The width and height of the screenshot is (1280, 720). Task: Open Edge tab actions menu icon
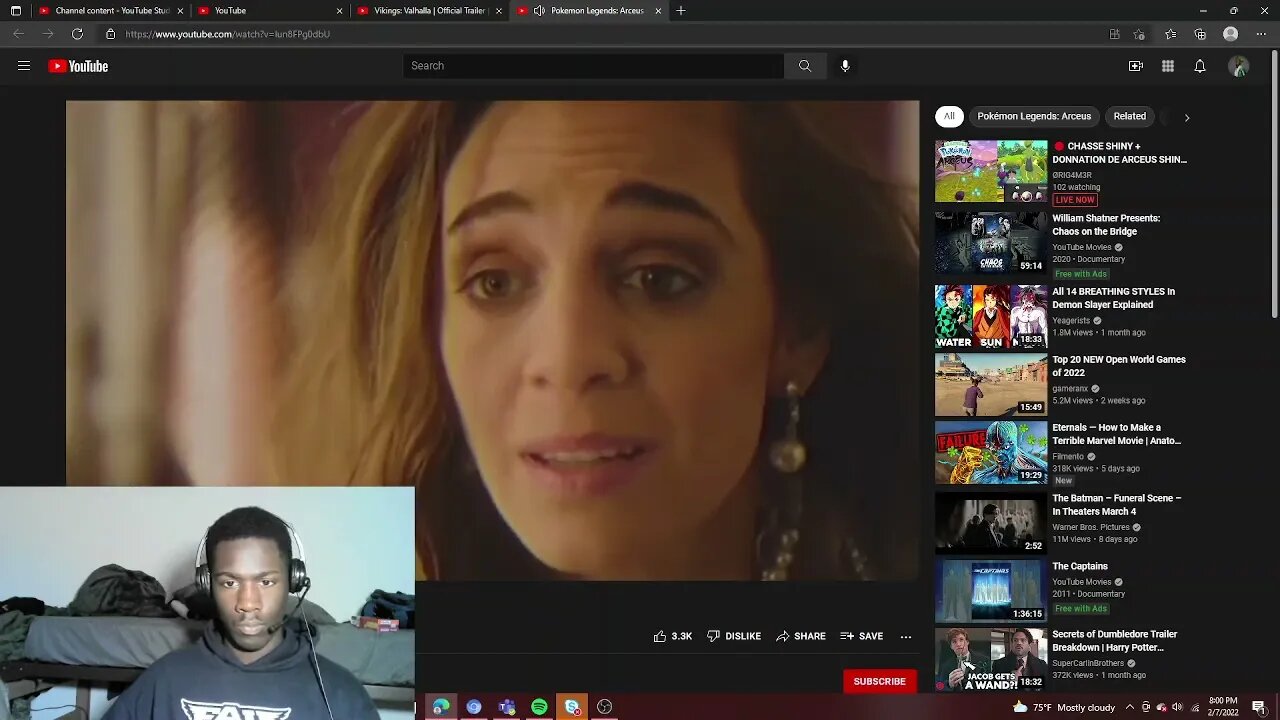click(15, 10)
